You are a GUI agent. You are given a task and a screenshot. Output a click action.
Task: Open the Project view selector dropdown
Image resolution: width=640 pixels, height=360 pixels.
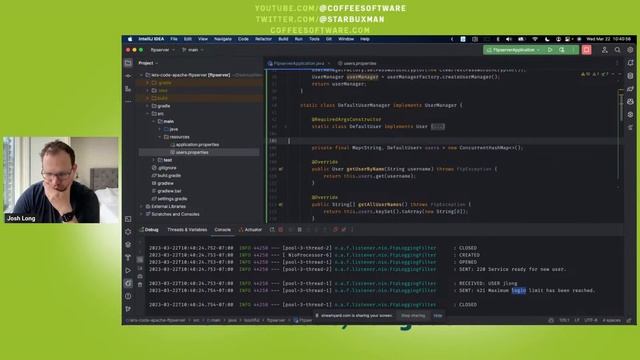pos(148,63)
